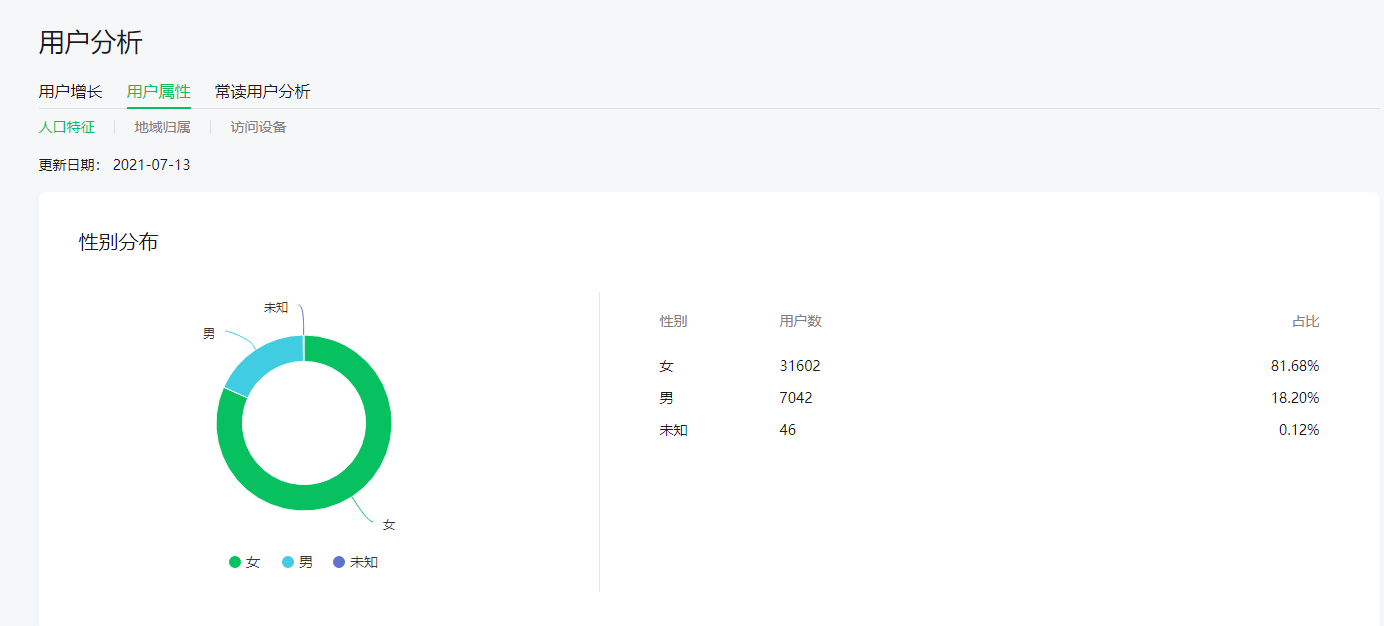Click the 男 row label in table
Screen dimensions: 1384x626
click(x=667, y=398)
